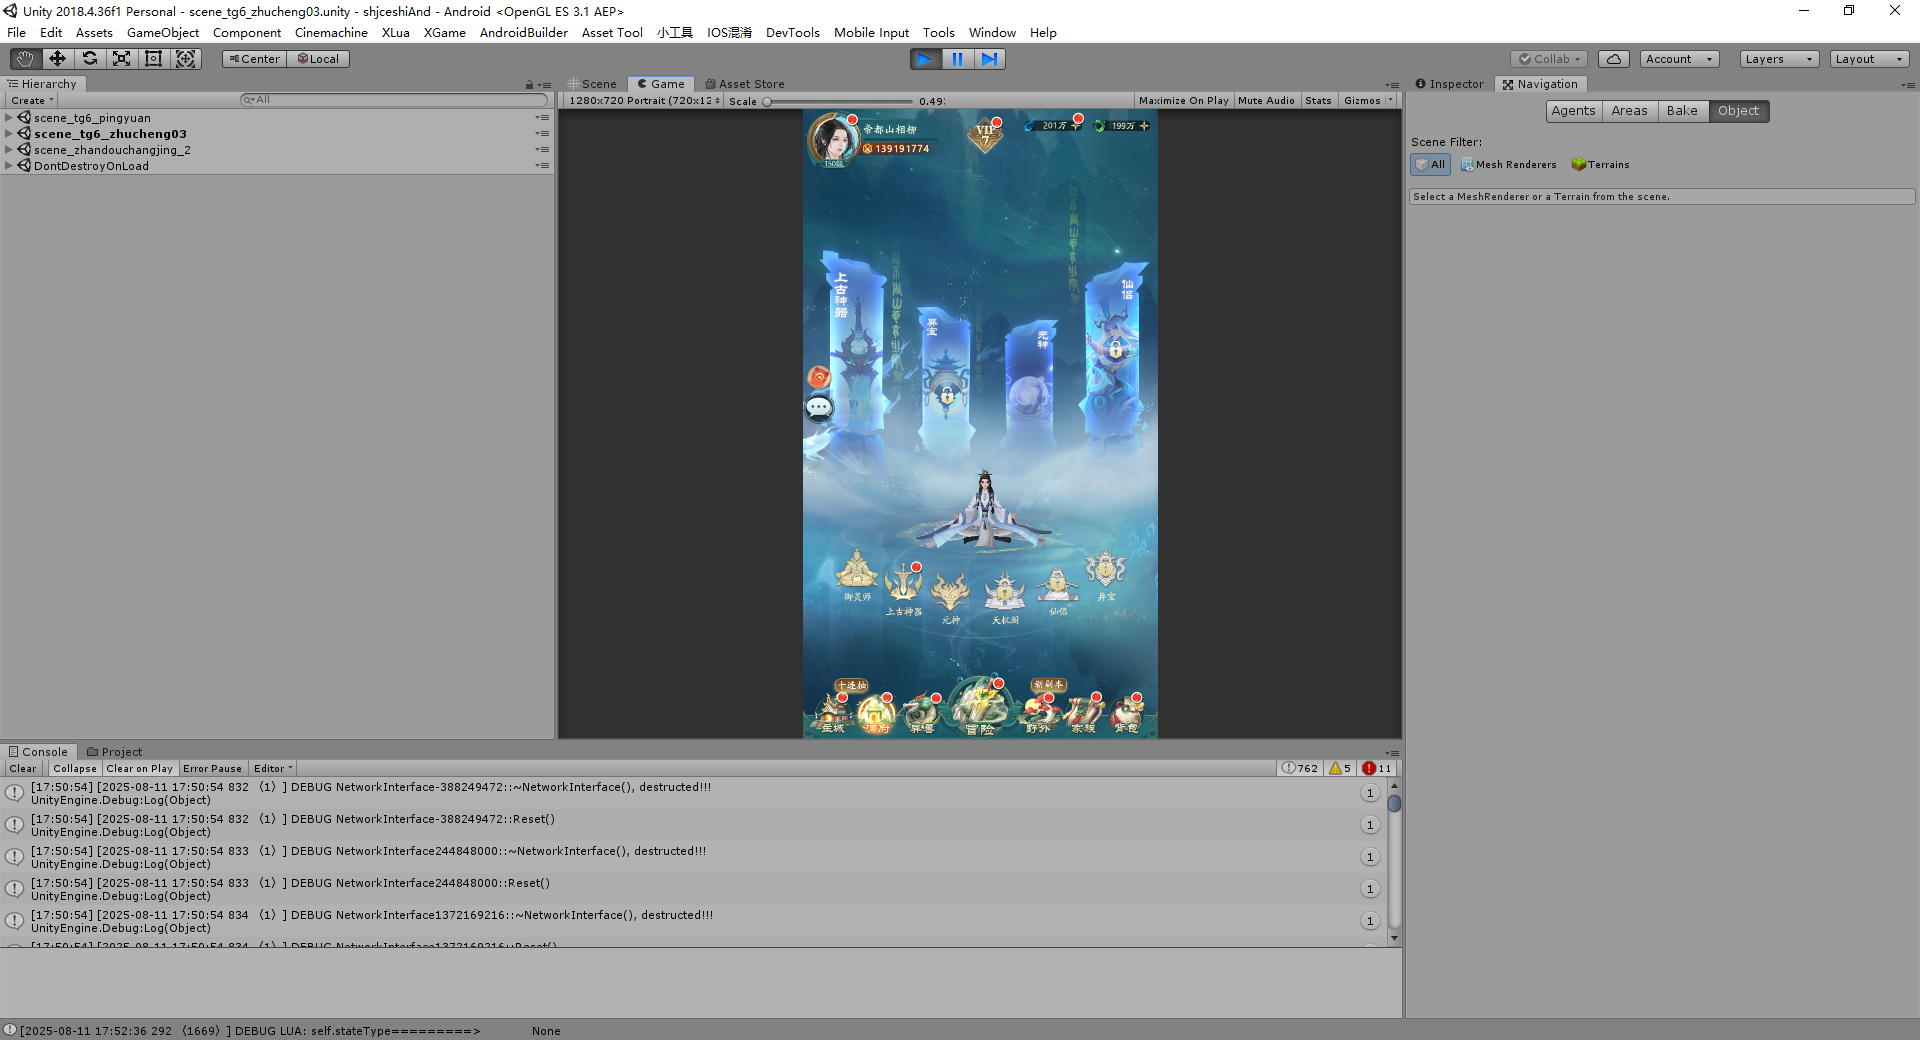Open the Bake navigation tab

[x=1682, y=111]
